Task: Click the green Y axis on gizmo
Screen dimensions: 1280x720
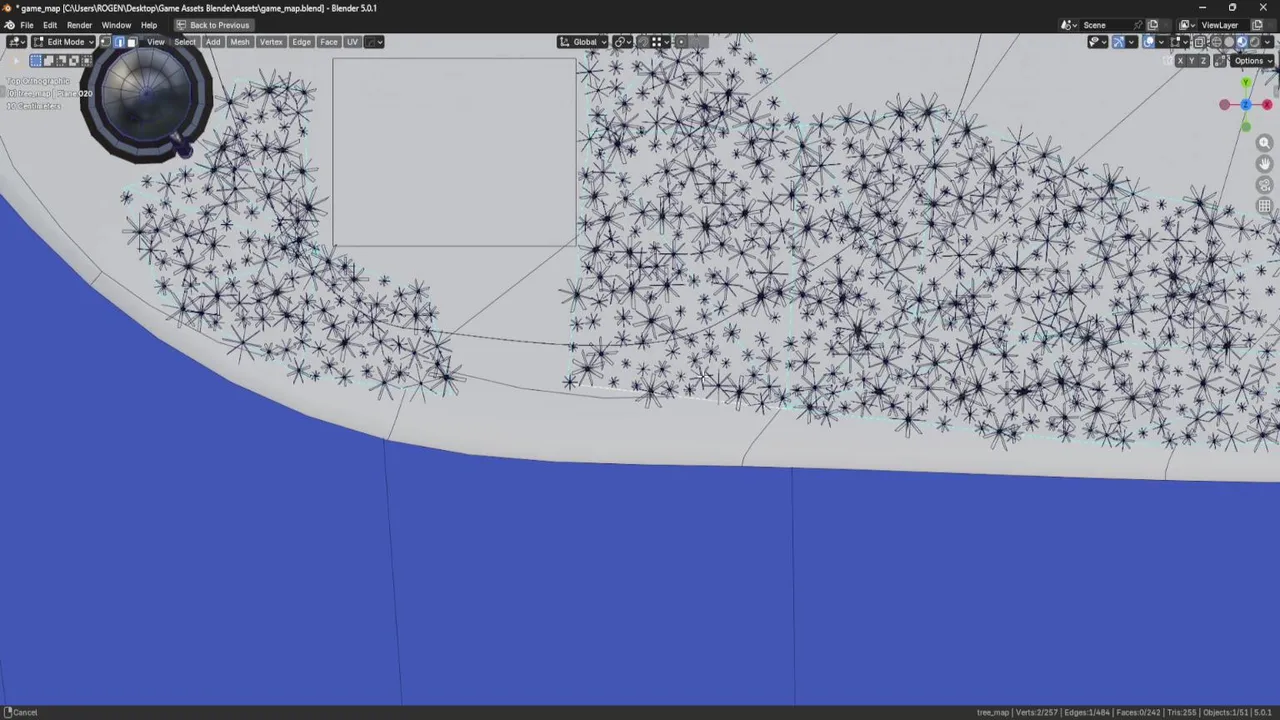Action: 1246,82
